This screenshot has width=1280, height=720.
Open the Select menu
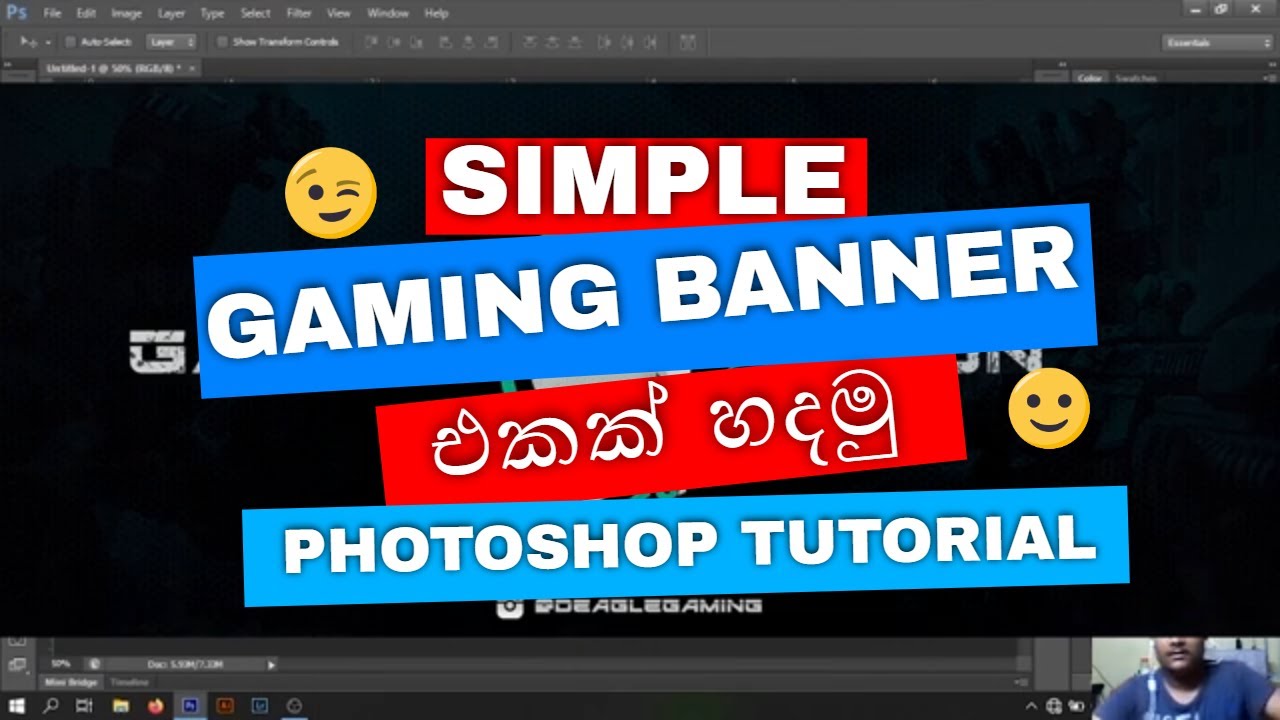(256, 13)
